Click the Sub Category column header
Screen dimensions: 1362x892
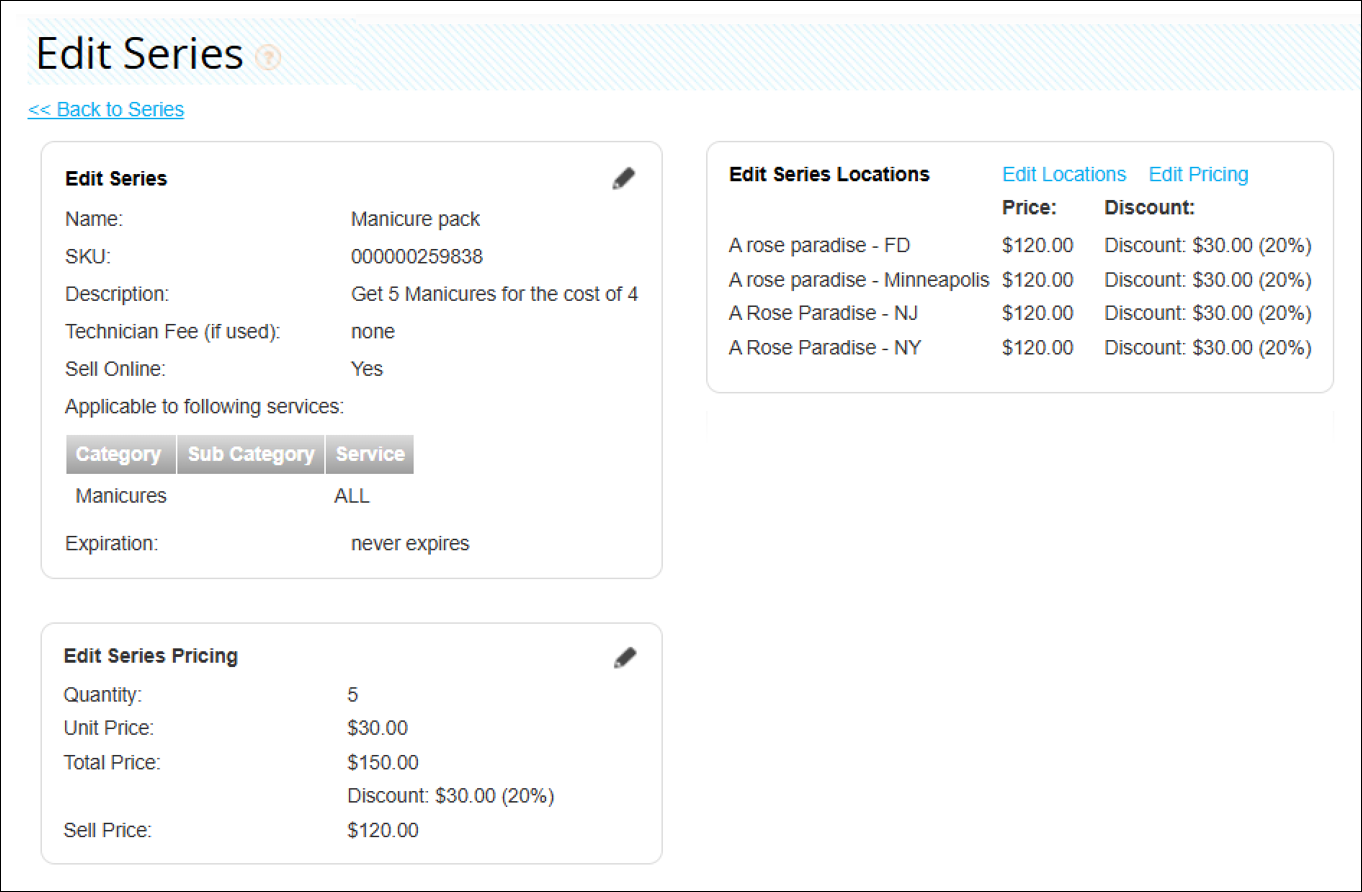point(251,454)
